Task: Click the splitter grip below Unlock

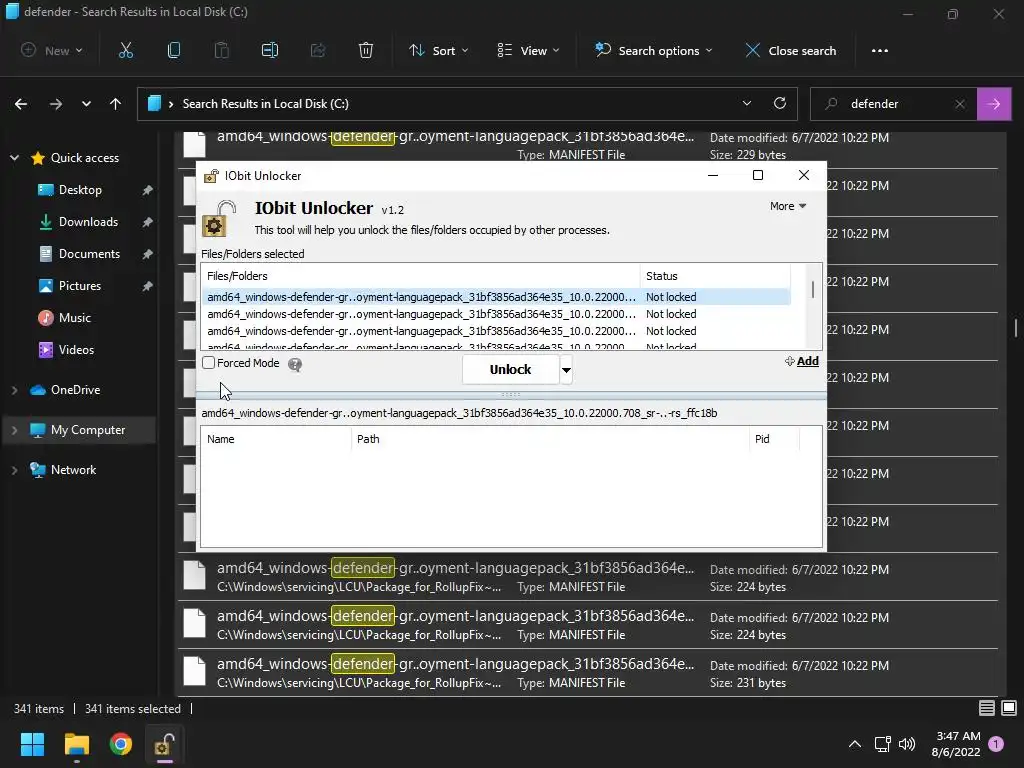Action: (x=511, y=394)
